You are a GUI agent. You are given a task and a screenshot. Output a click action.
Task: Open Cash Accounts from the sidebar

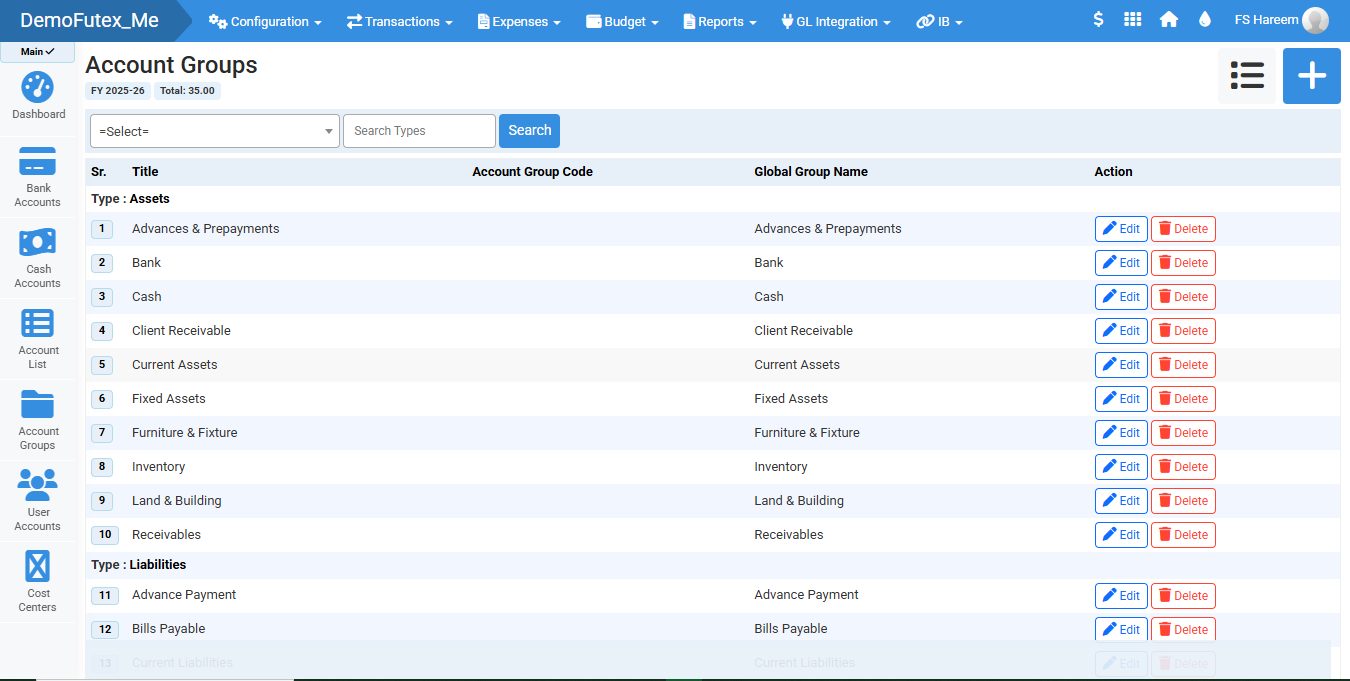tap(38, 243)
